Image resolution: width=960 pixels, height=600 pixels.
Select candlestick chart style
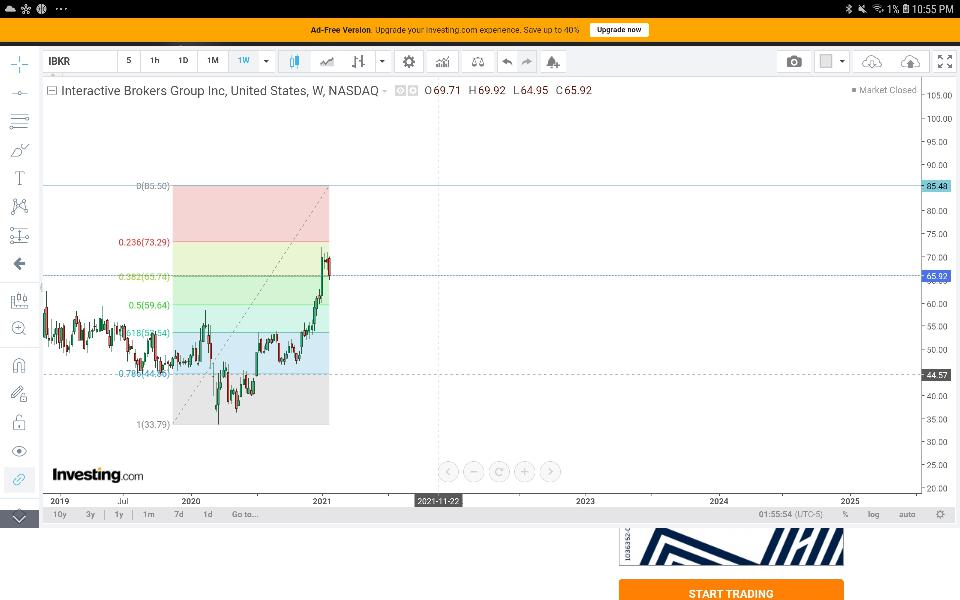294,61
